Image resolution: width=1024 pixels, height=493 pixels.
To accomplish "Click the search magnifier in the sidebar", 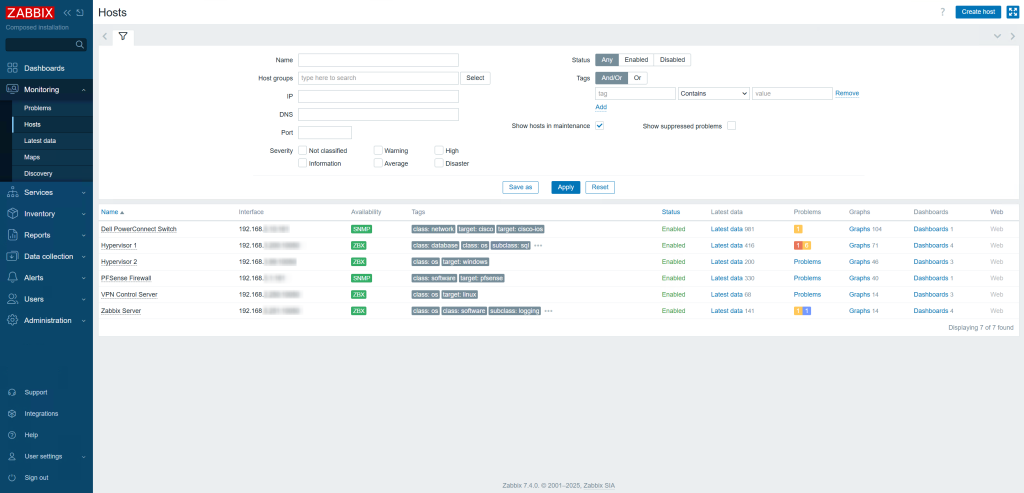I will (80, 45).
